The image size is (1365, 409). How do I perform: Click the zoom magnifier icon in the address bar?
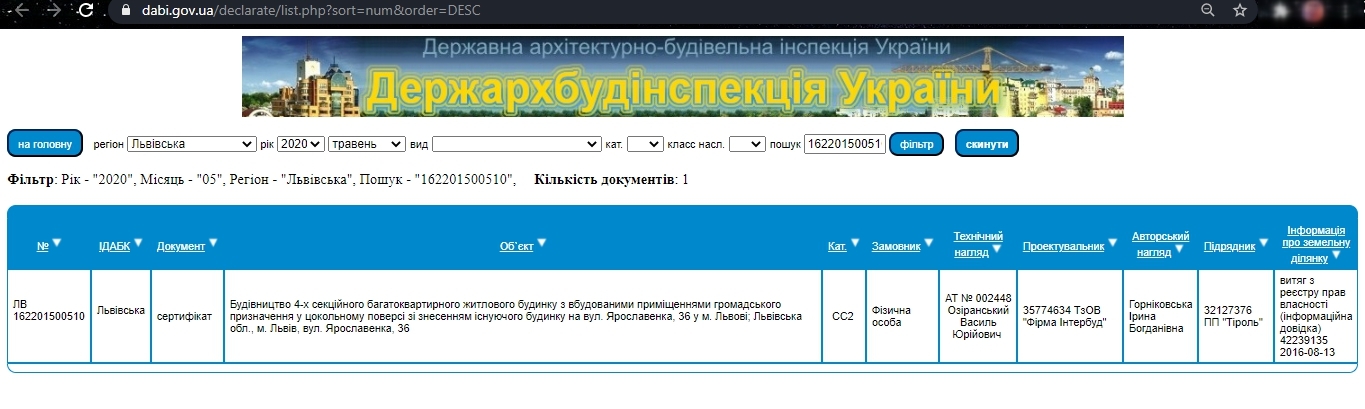click(1207, 10)
